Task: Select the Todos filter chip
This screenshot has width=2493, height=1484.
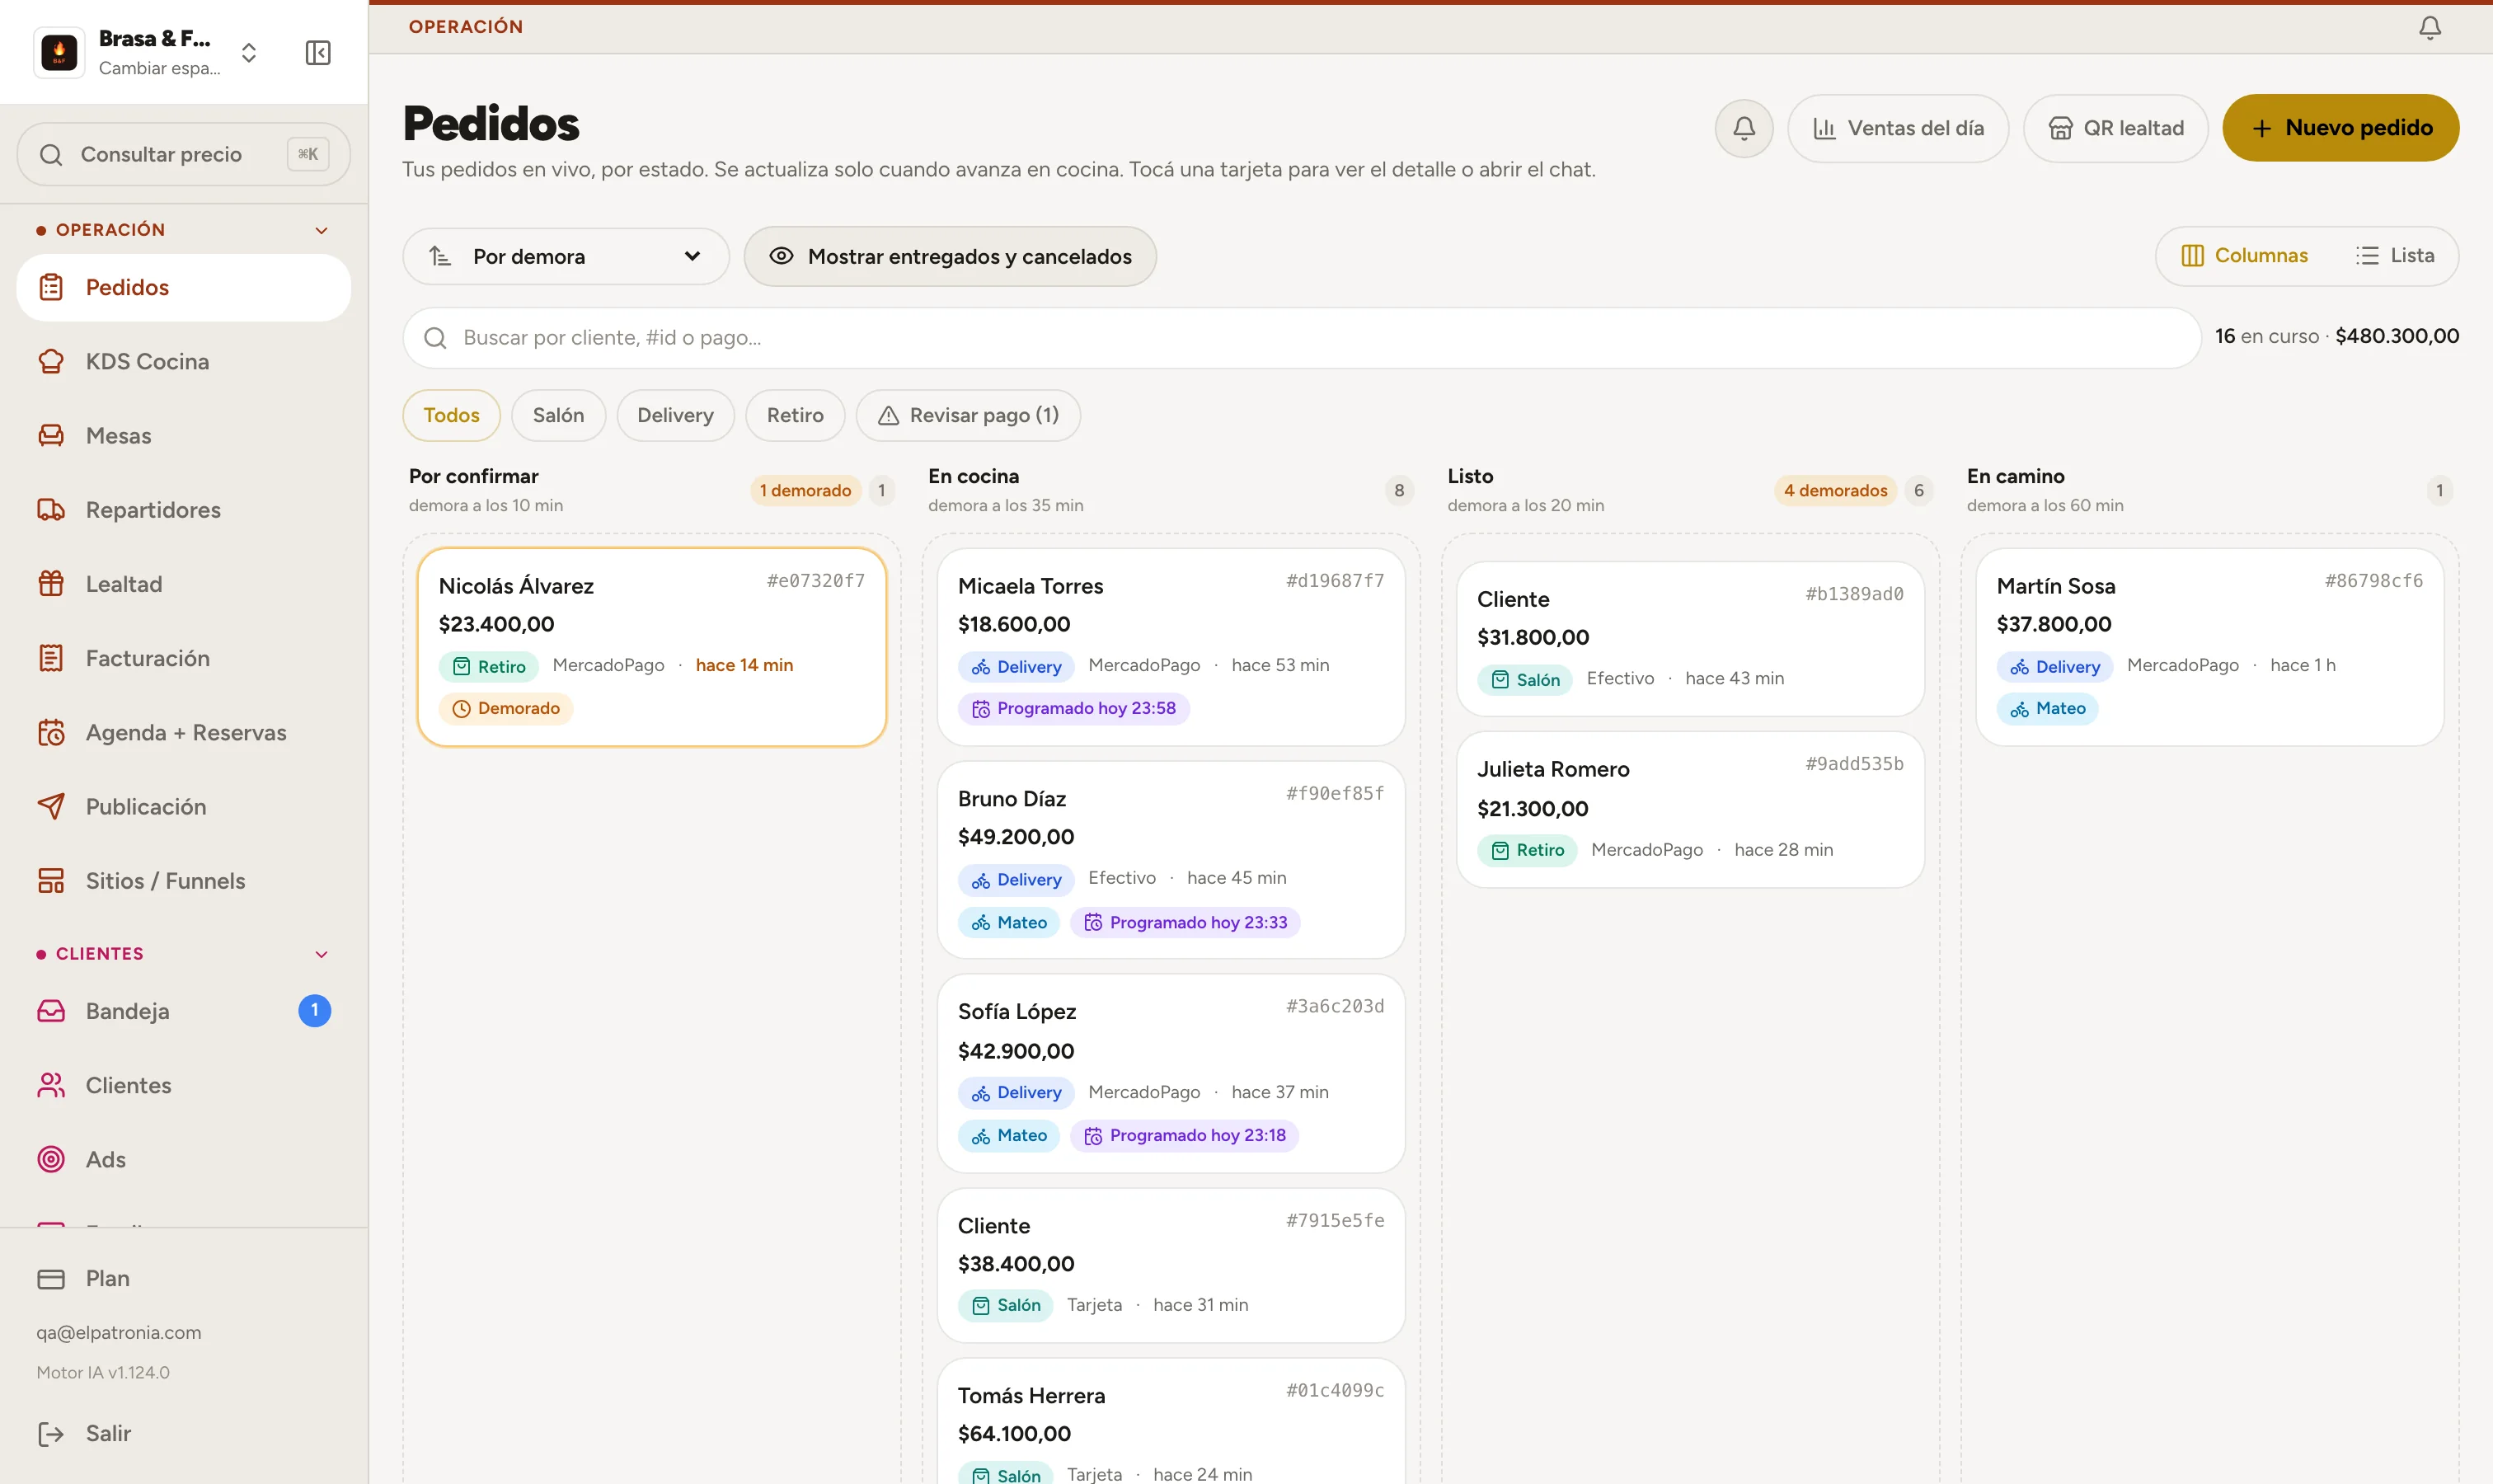Action: tap(451, 415)
